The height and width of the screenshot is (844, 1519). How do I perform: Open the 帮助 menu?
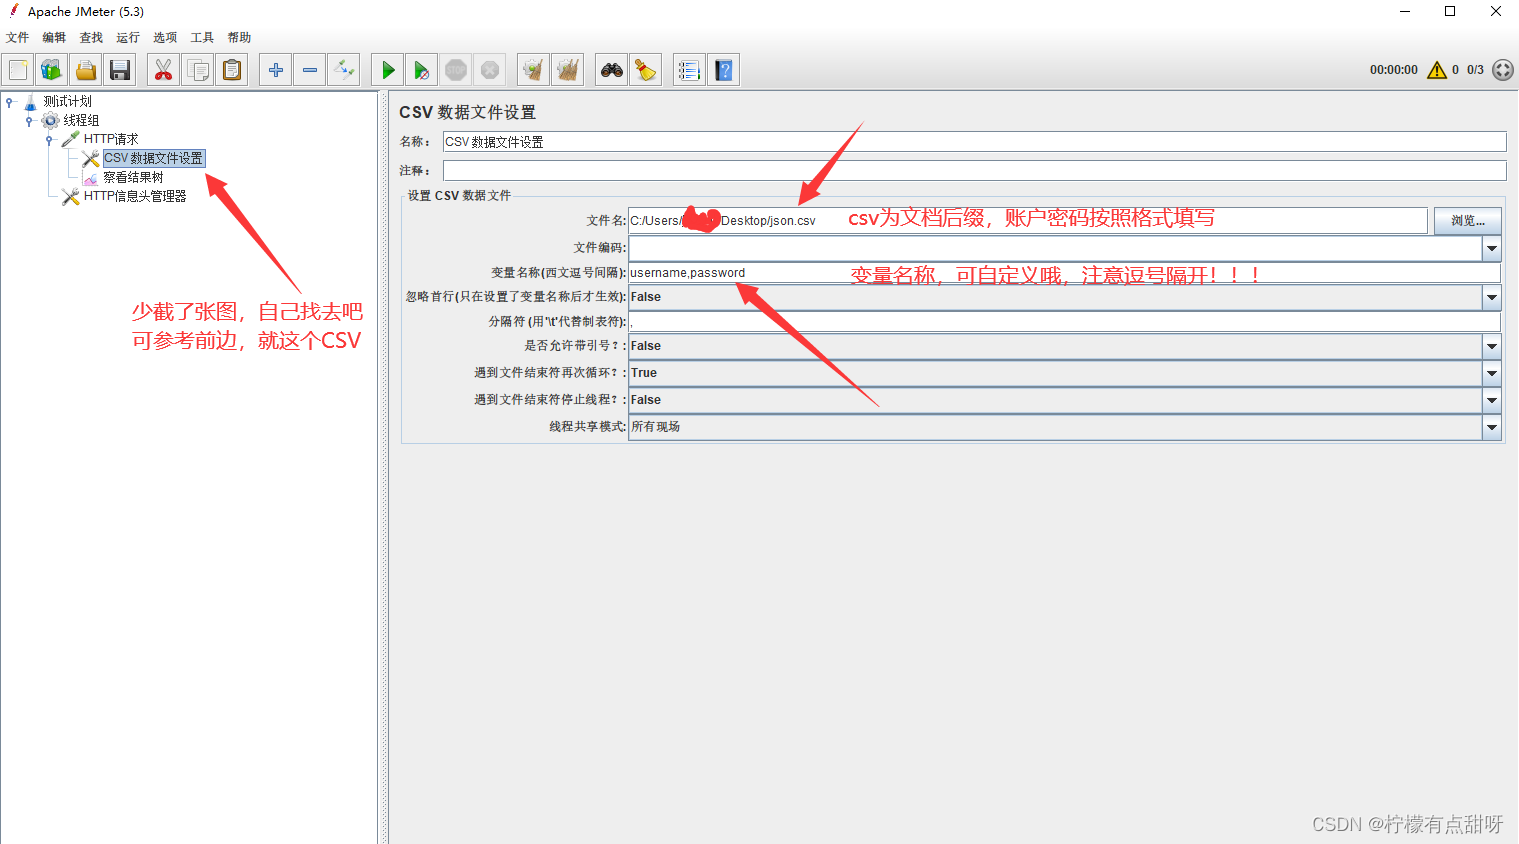(x=239, y=38)
